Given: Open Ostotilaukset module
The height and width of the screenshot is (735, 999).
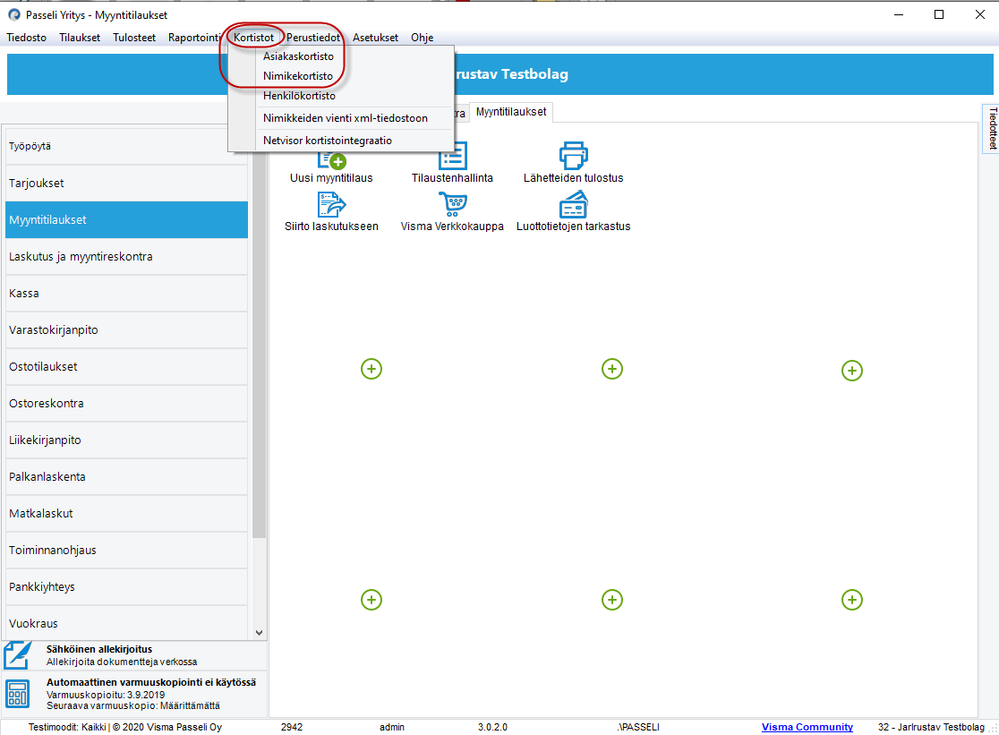Looking at the screenshot, I should click(126, 367).
